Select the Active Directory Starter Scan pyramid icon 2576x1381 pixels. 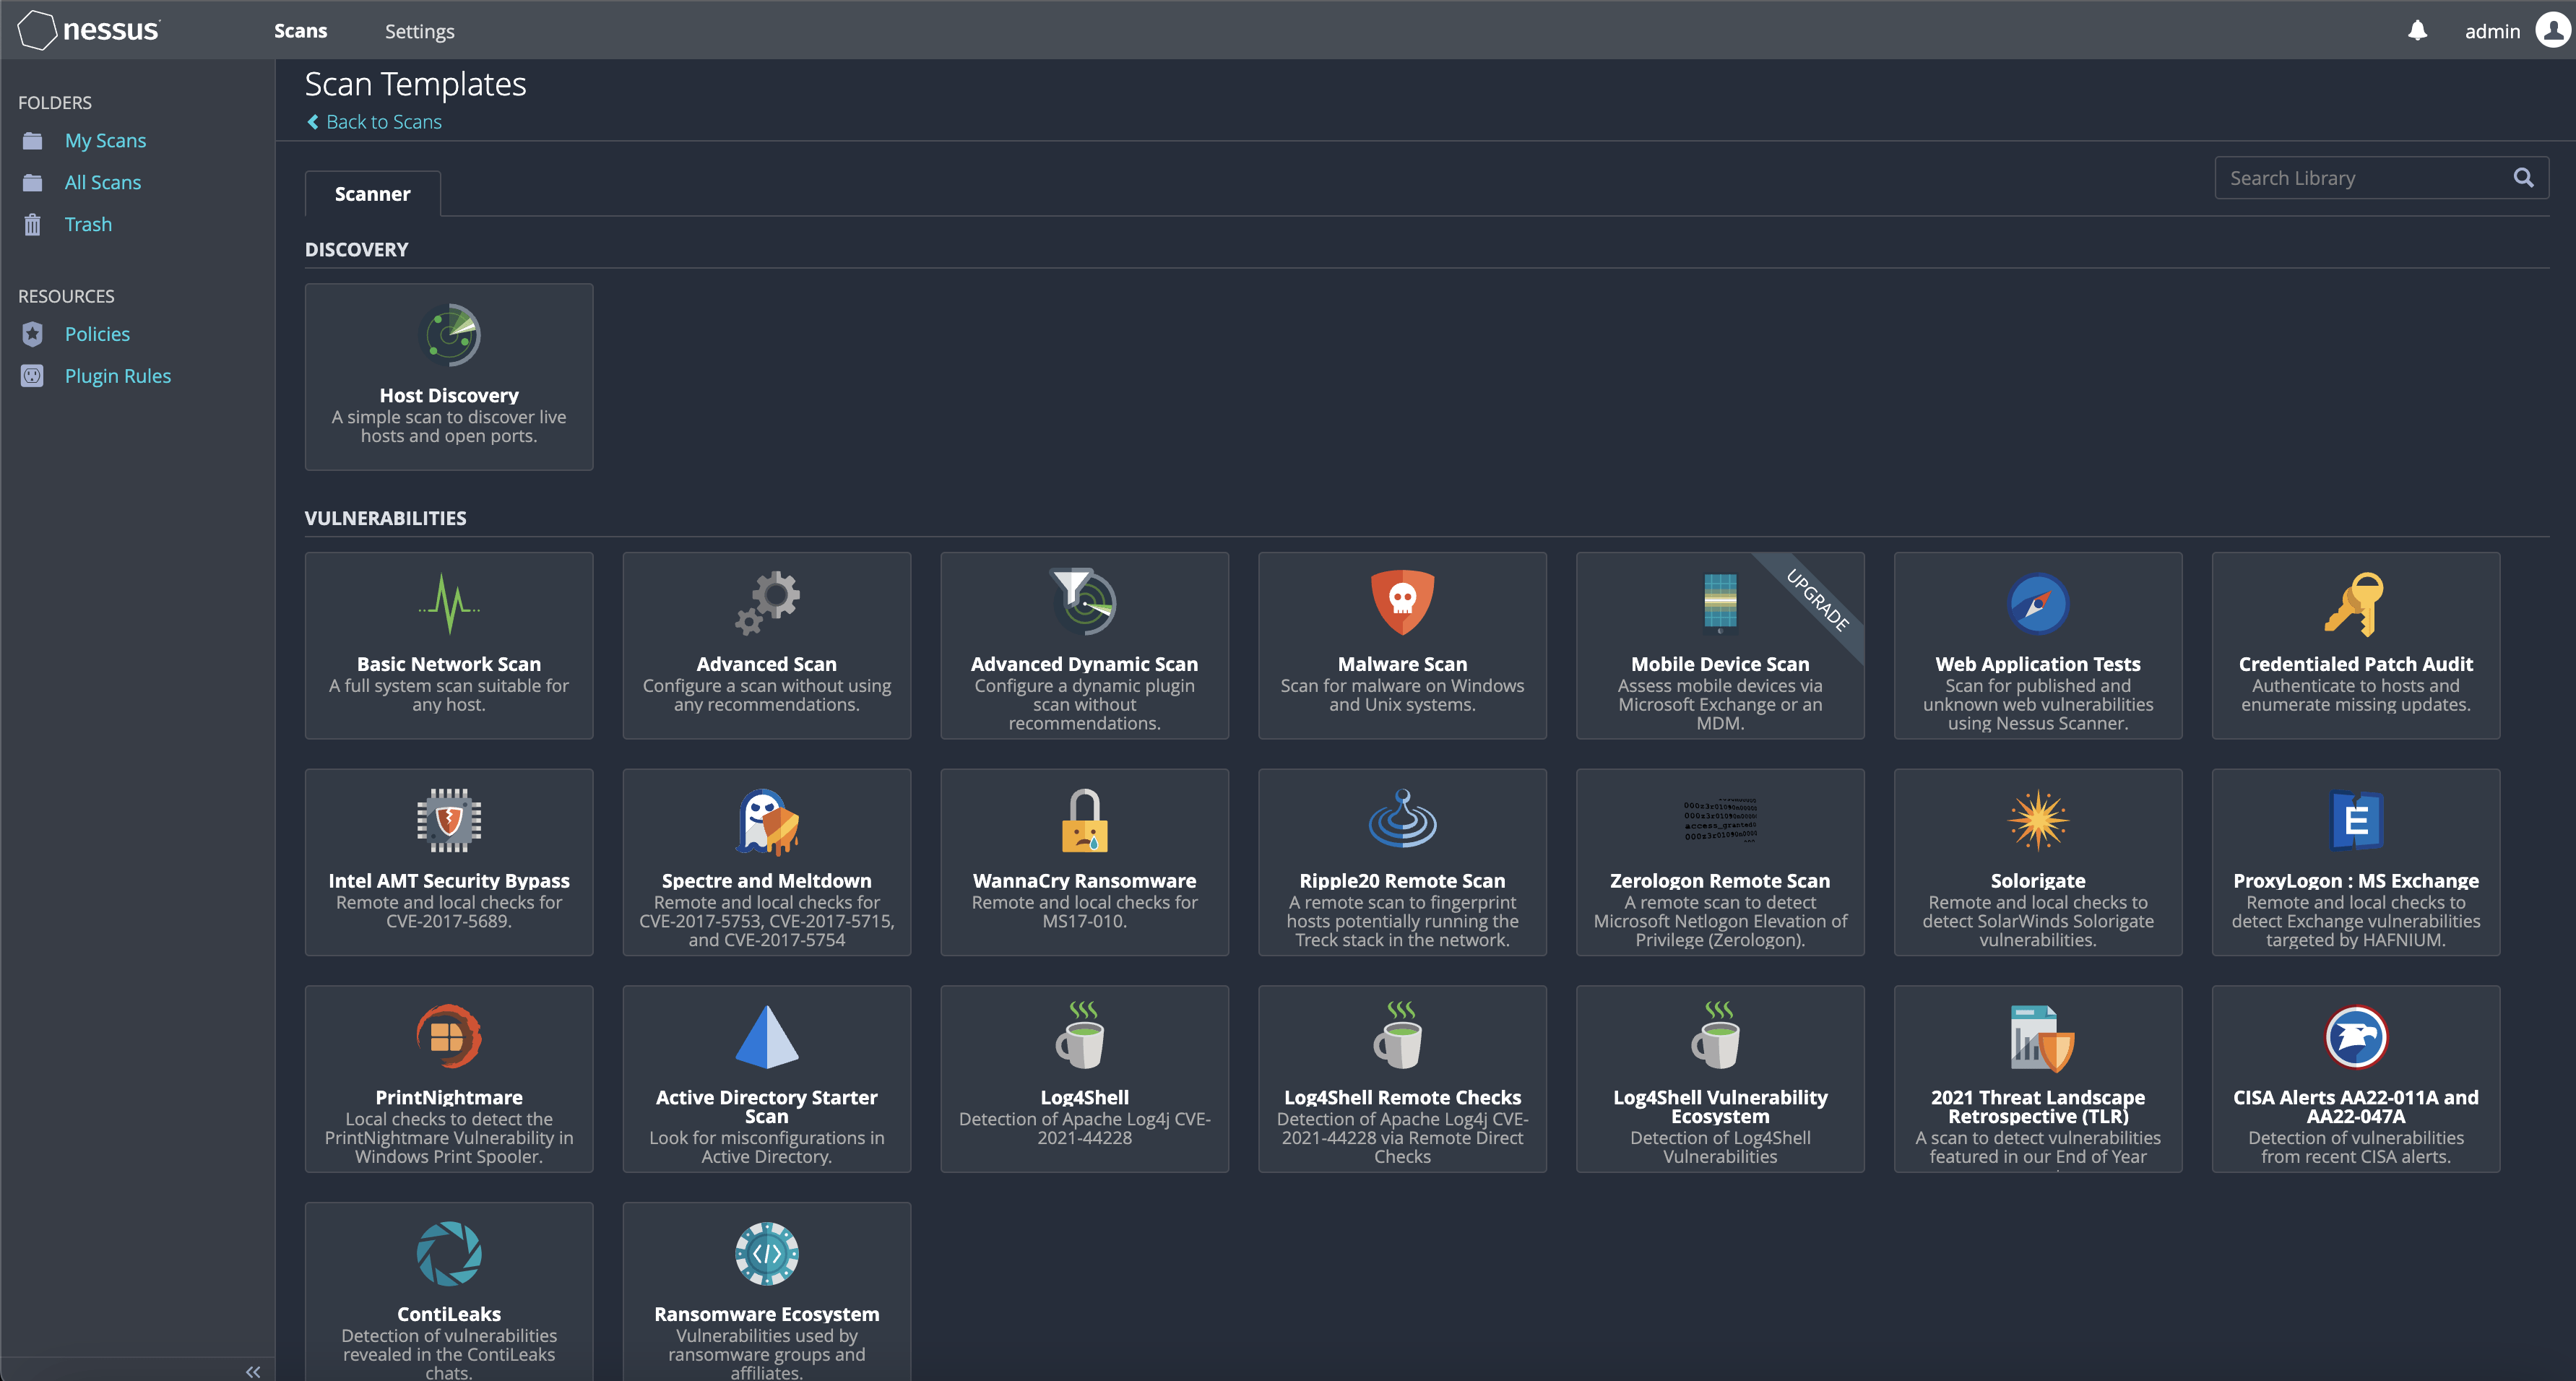[767, 1037]
